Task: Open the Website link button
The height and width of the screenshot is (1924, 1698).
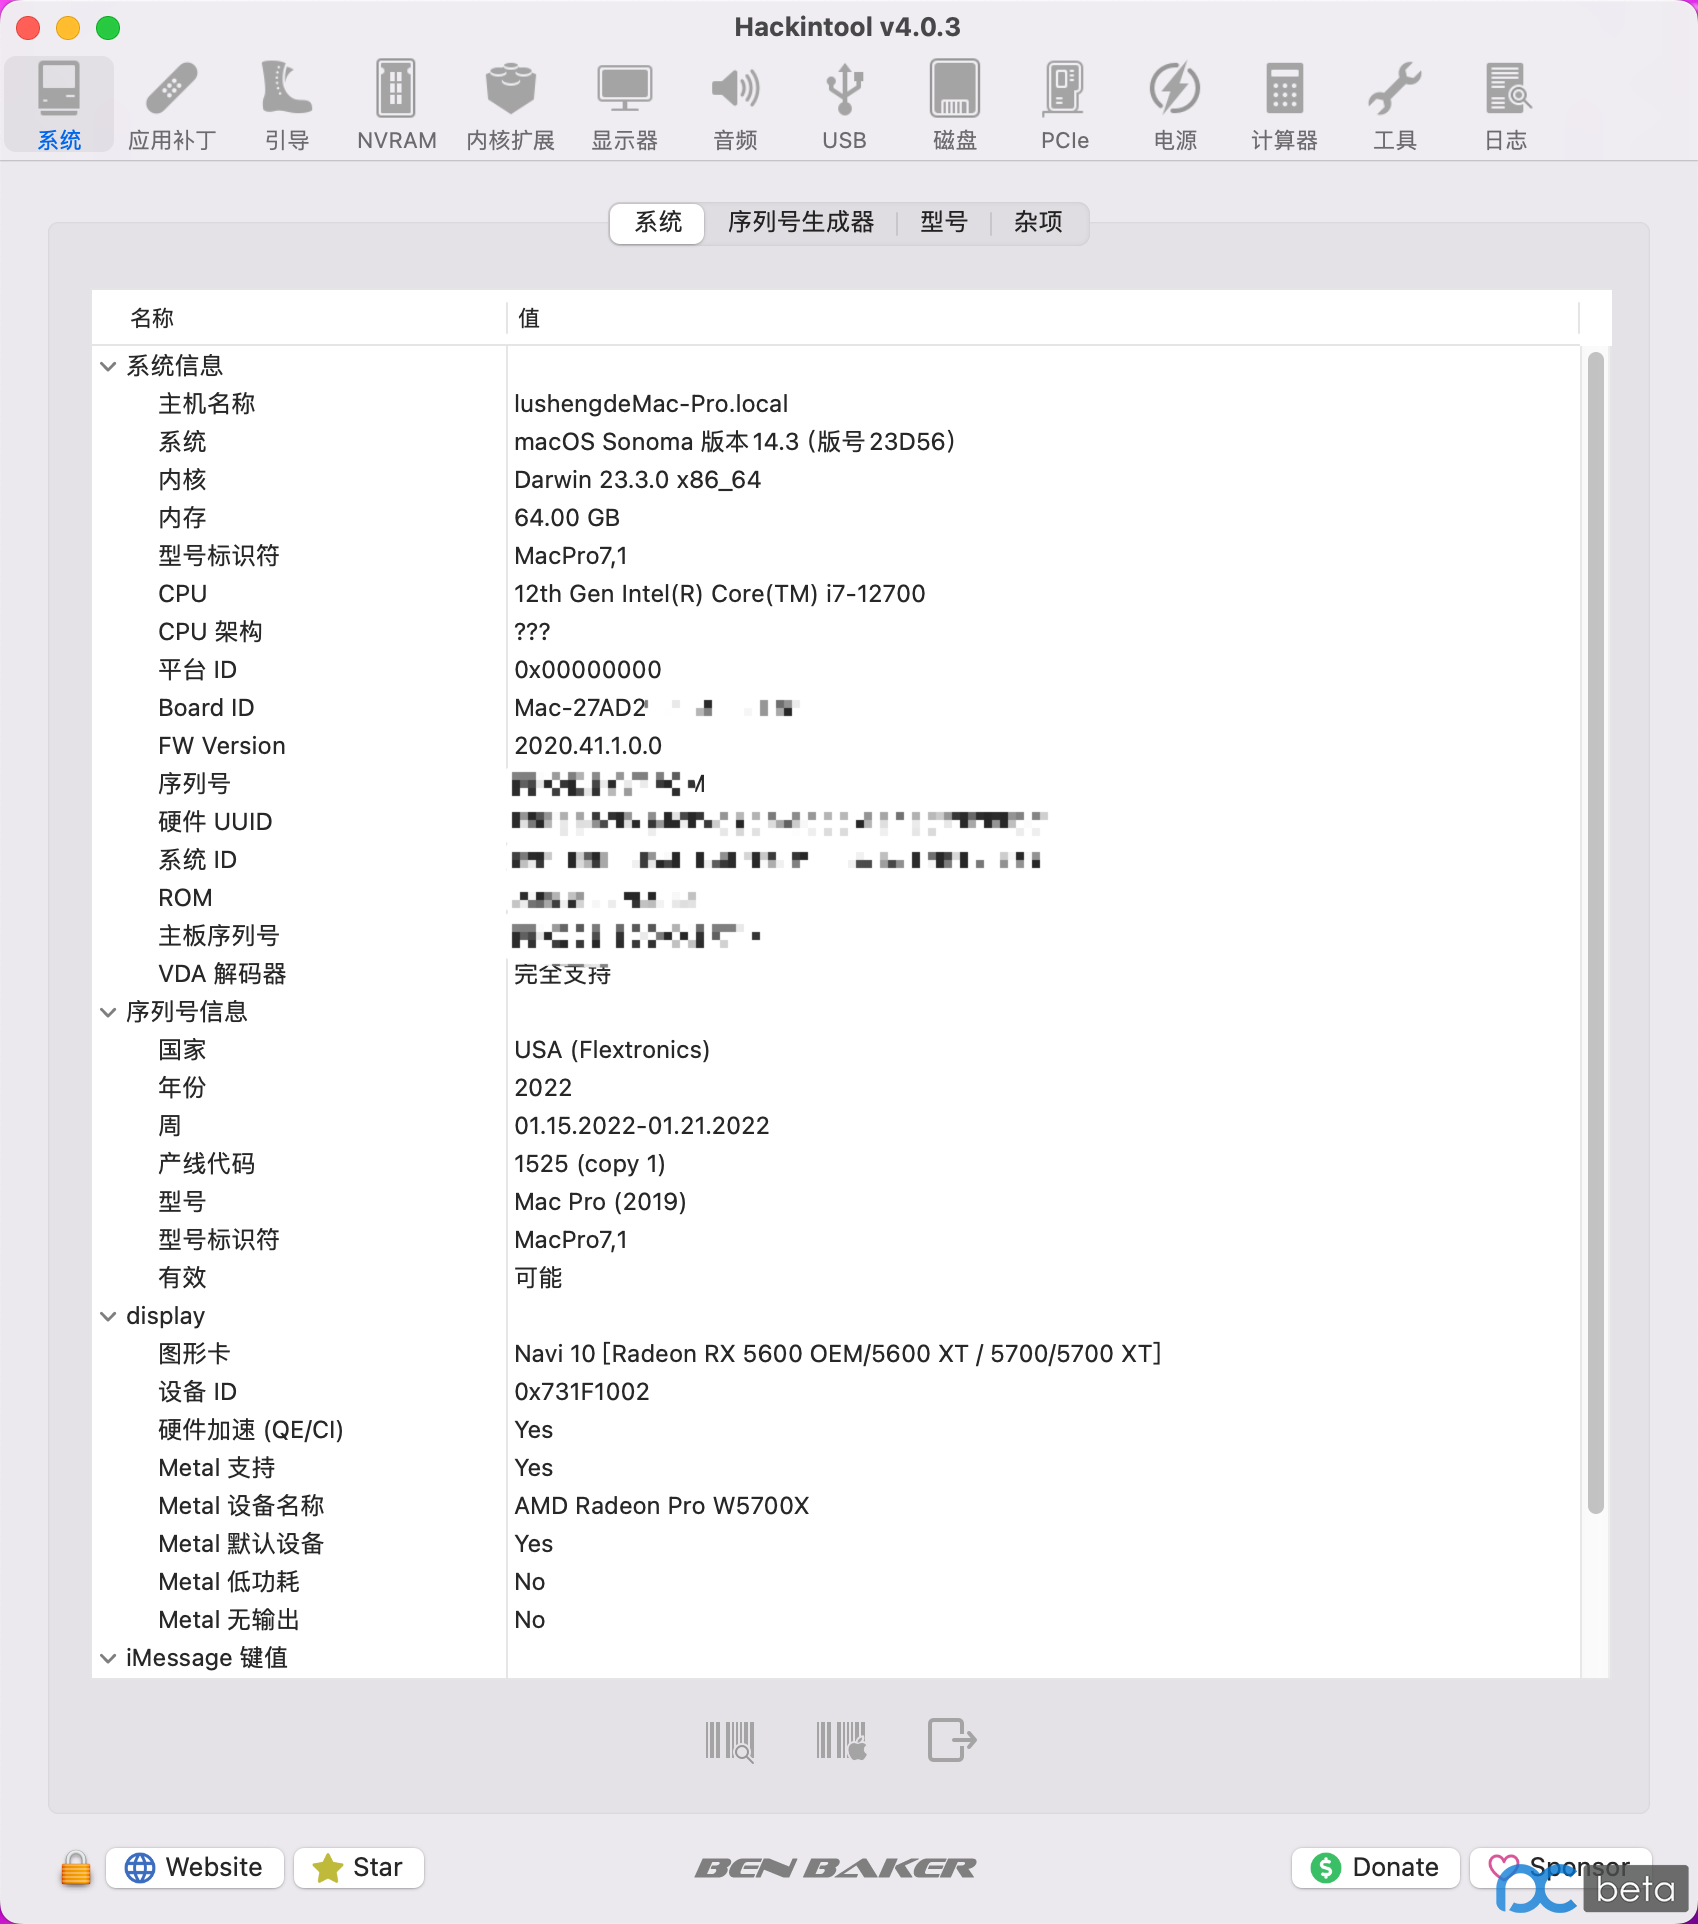Action: click(195, 1867)
